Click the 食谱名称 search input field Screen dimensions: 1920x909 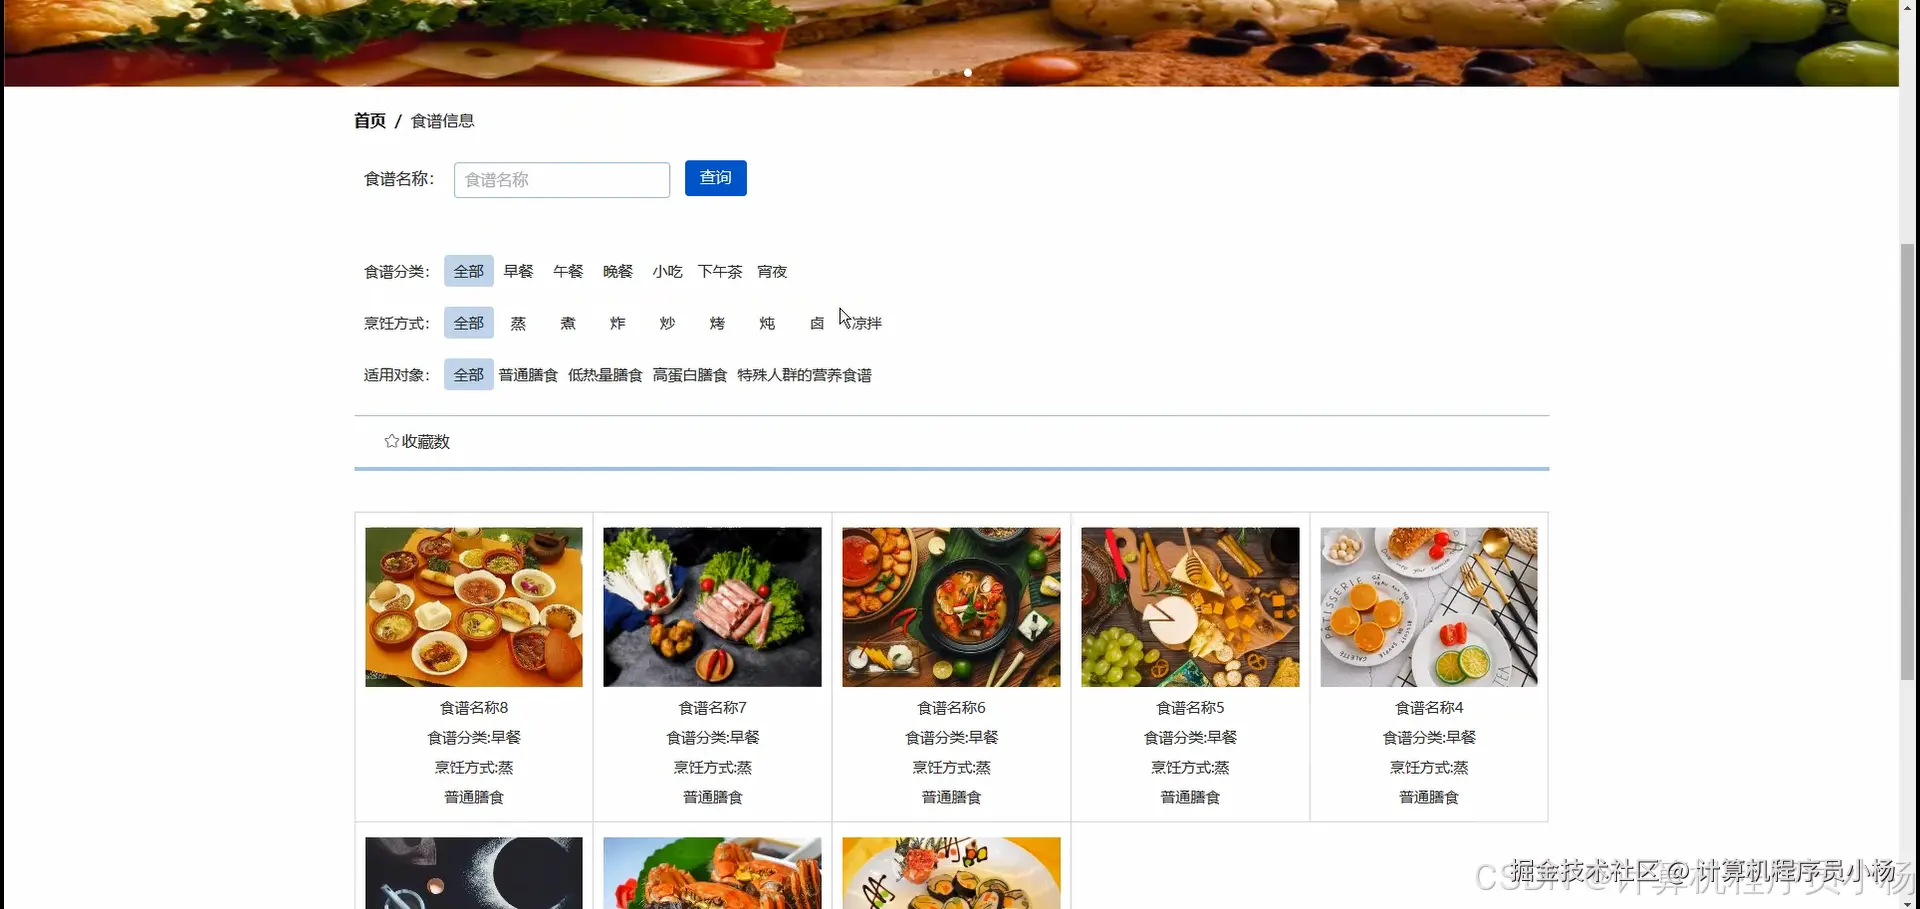pos(560,180)
